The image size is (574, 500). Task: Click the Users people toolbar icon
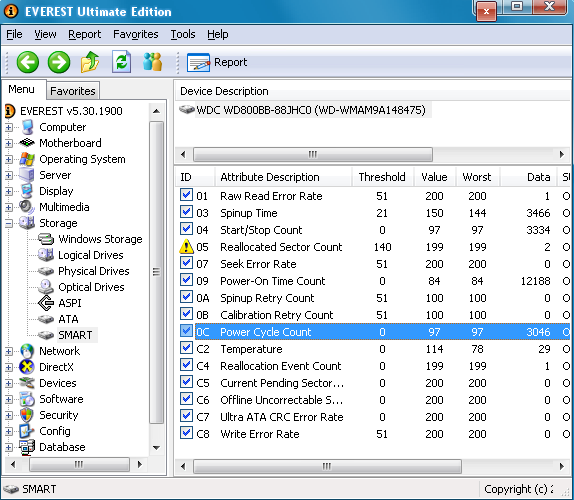(x=153, y=61)
